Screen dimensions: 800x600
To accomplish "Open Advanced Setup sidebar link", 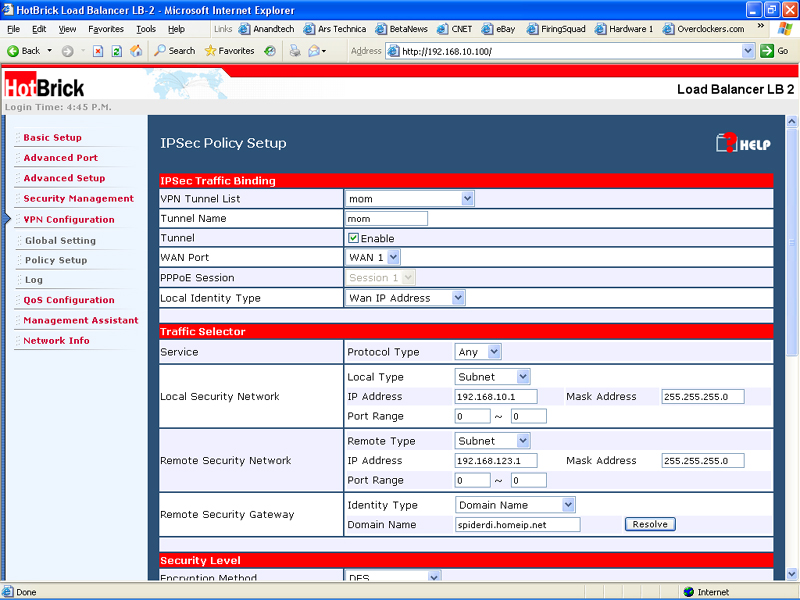I will point(64,178).
